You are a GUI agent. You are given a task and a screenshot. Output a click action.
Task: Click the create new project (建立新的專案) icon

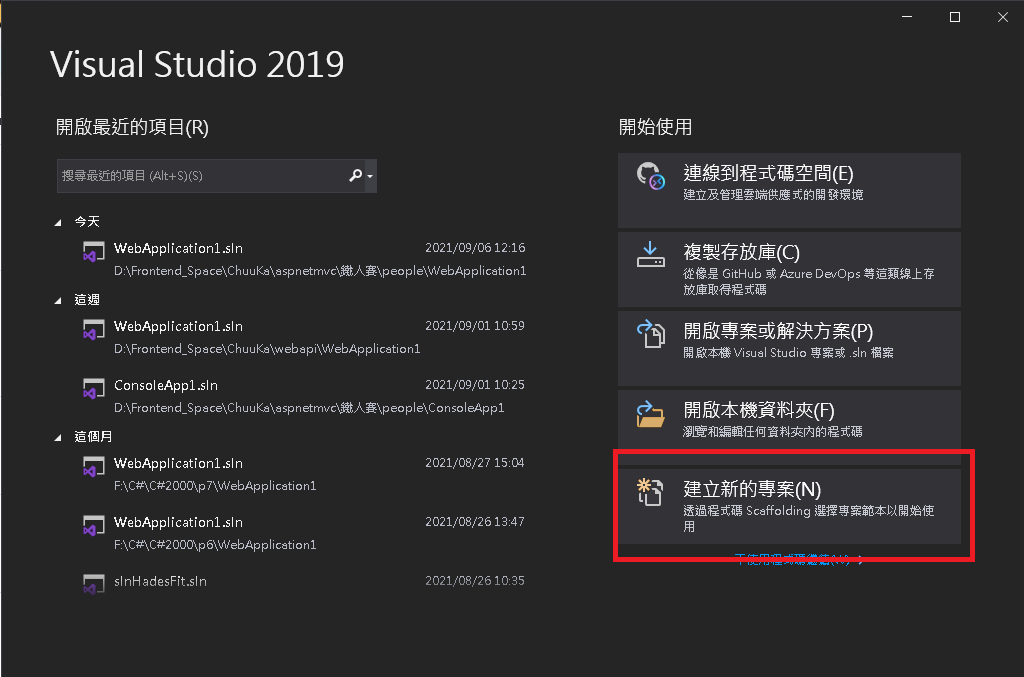[650, 492]
